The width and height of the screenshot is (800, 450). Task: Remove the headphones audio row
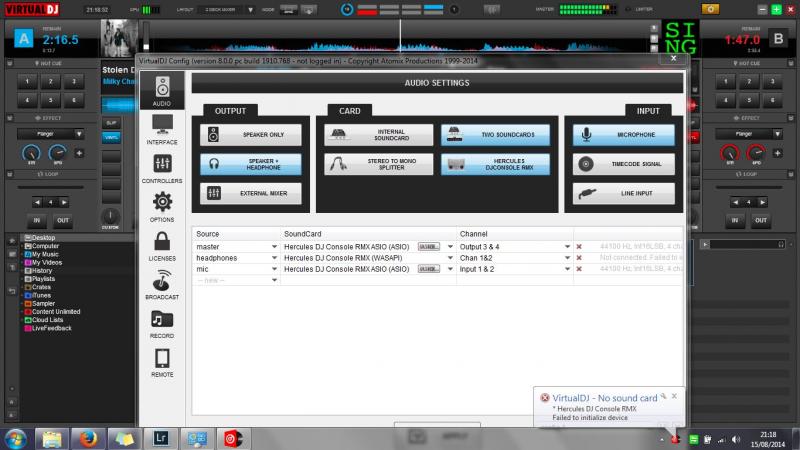click(x=579, y=258)
